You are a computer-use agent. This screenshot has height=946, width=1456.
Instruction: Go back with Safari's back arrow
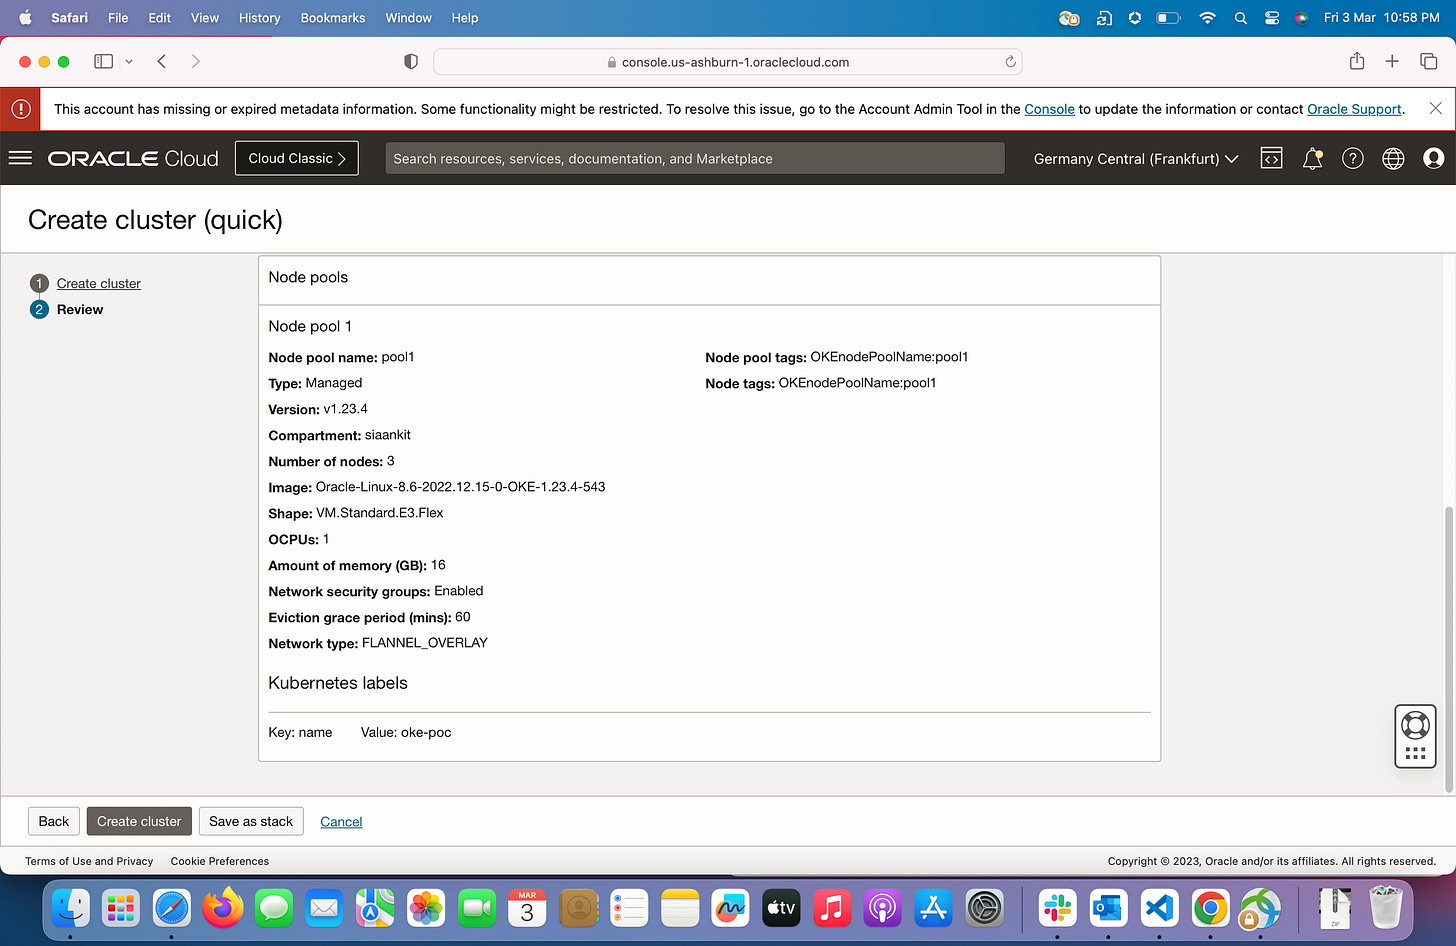click(161, 61)
